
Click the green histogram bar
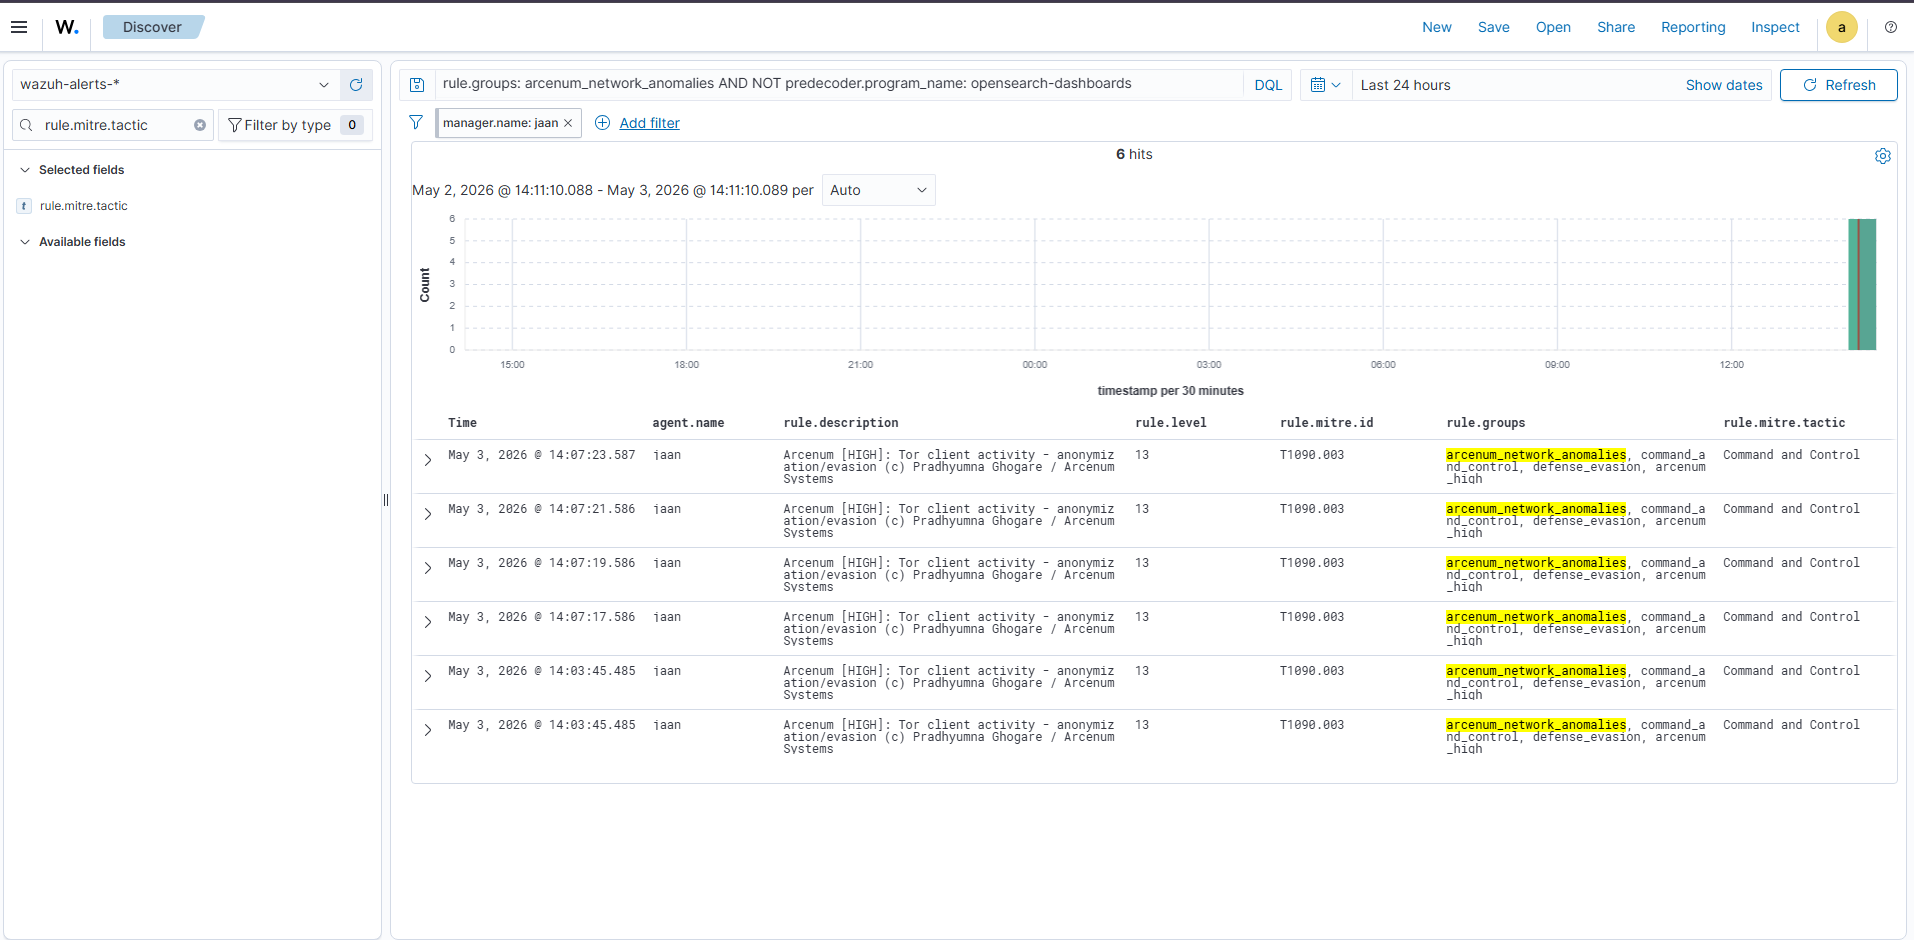coord(1862,284)
